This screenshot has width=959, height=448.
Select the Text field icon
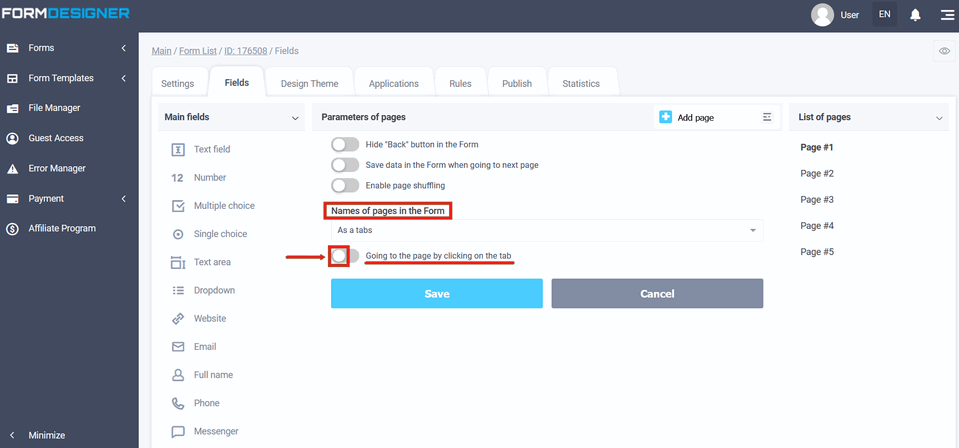click(x=178, y=149)
